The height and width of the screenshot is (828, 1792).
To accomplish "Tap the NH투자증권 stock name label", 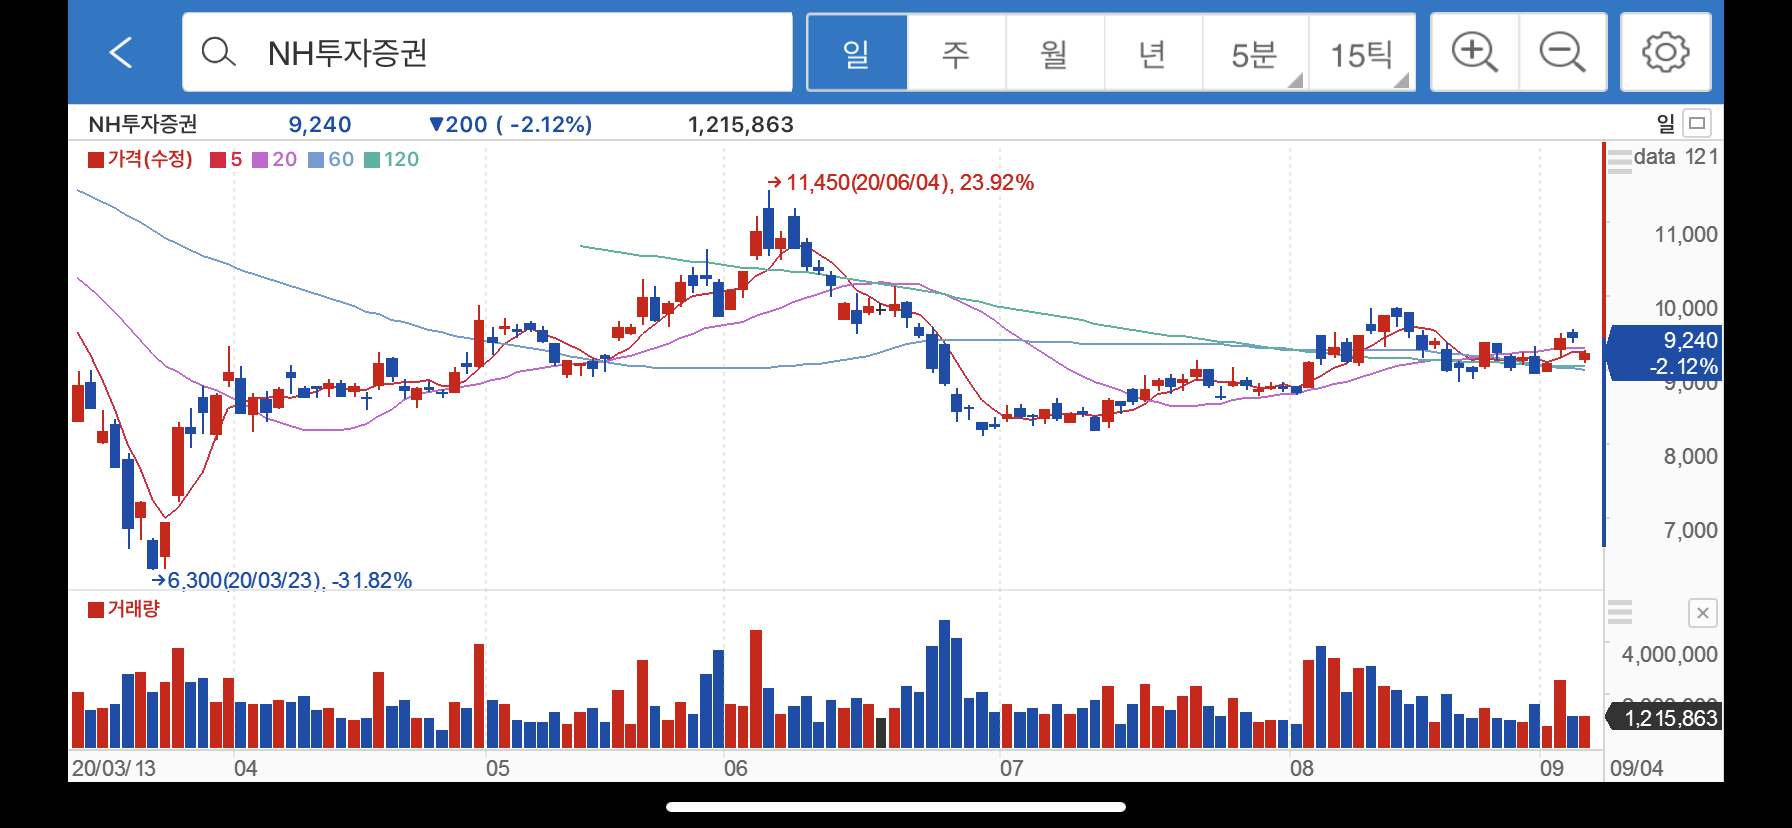I will pos(143,124).
